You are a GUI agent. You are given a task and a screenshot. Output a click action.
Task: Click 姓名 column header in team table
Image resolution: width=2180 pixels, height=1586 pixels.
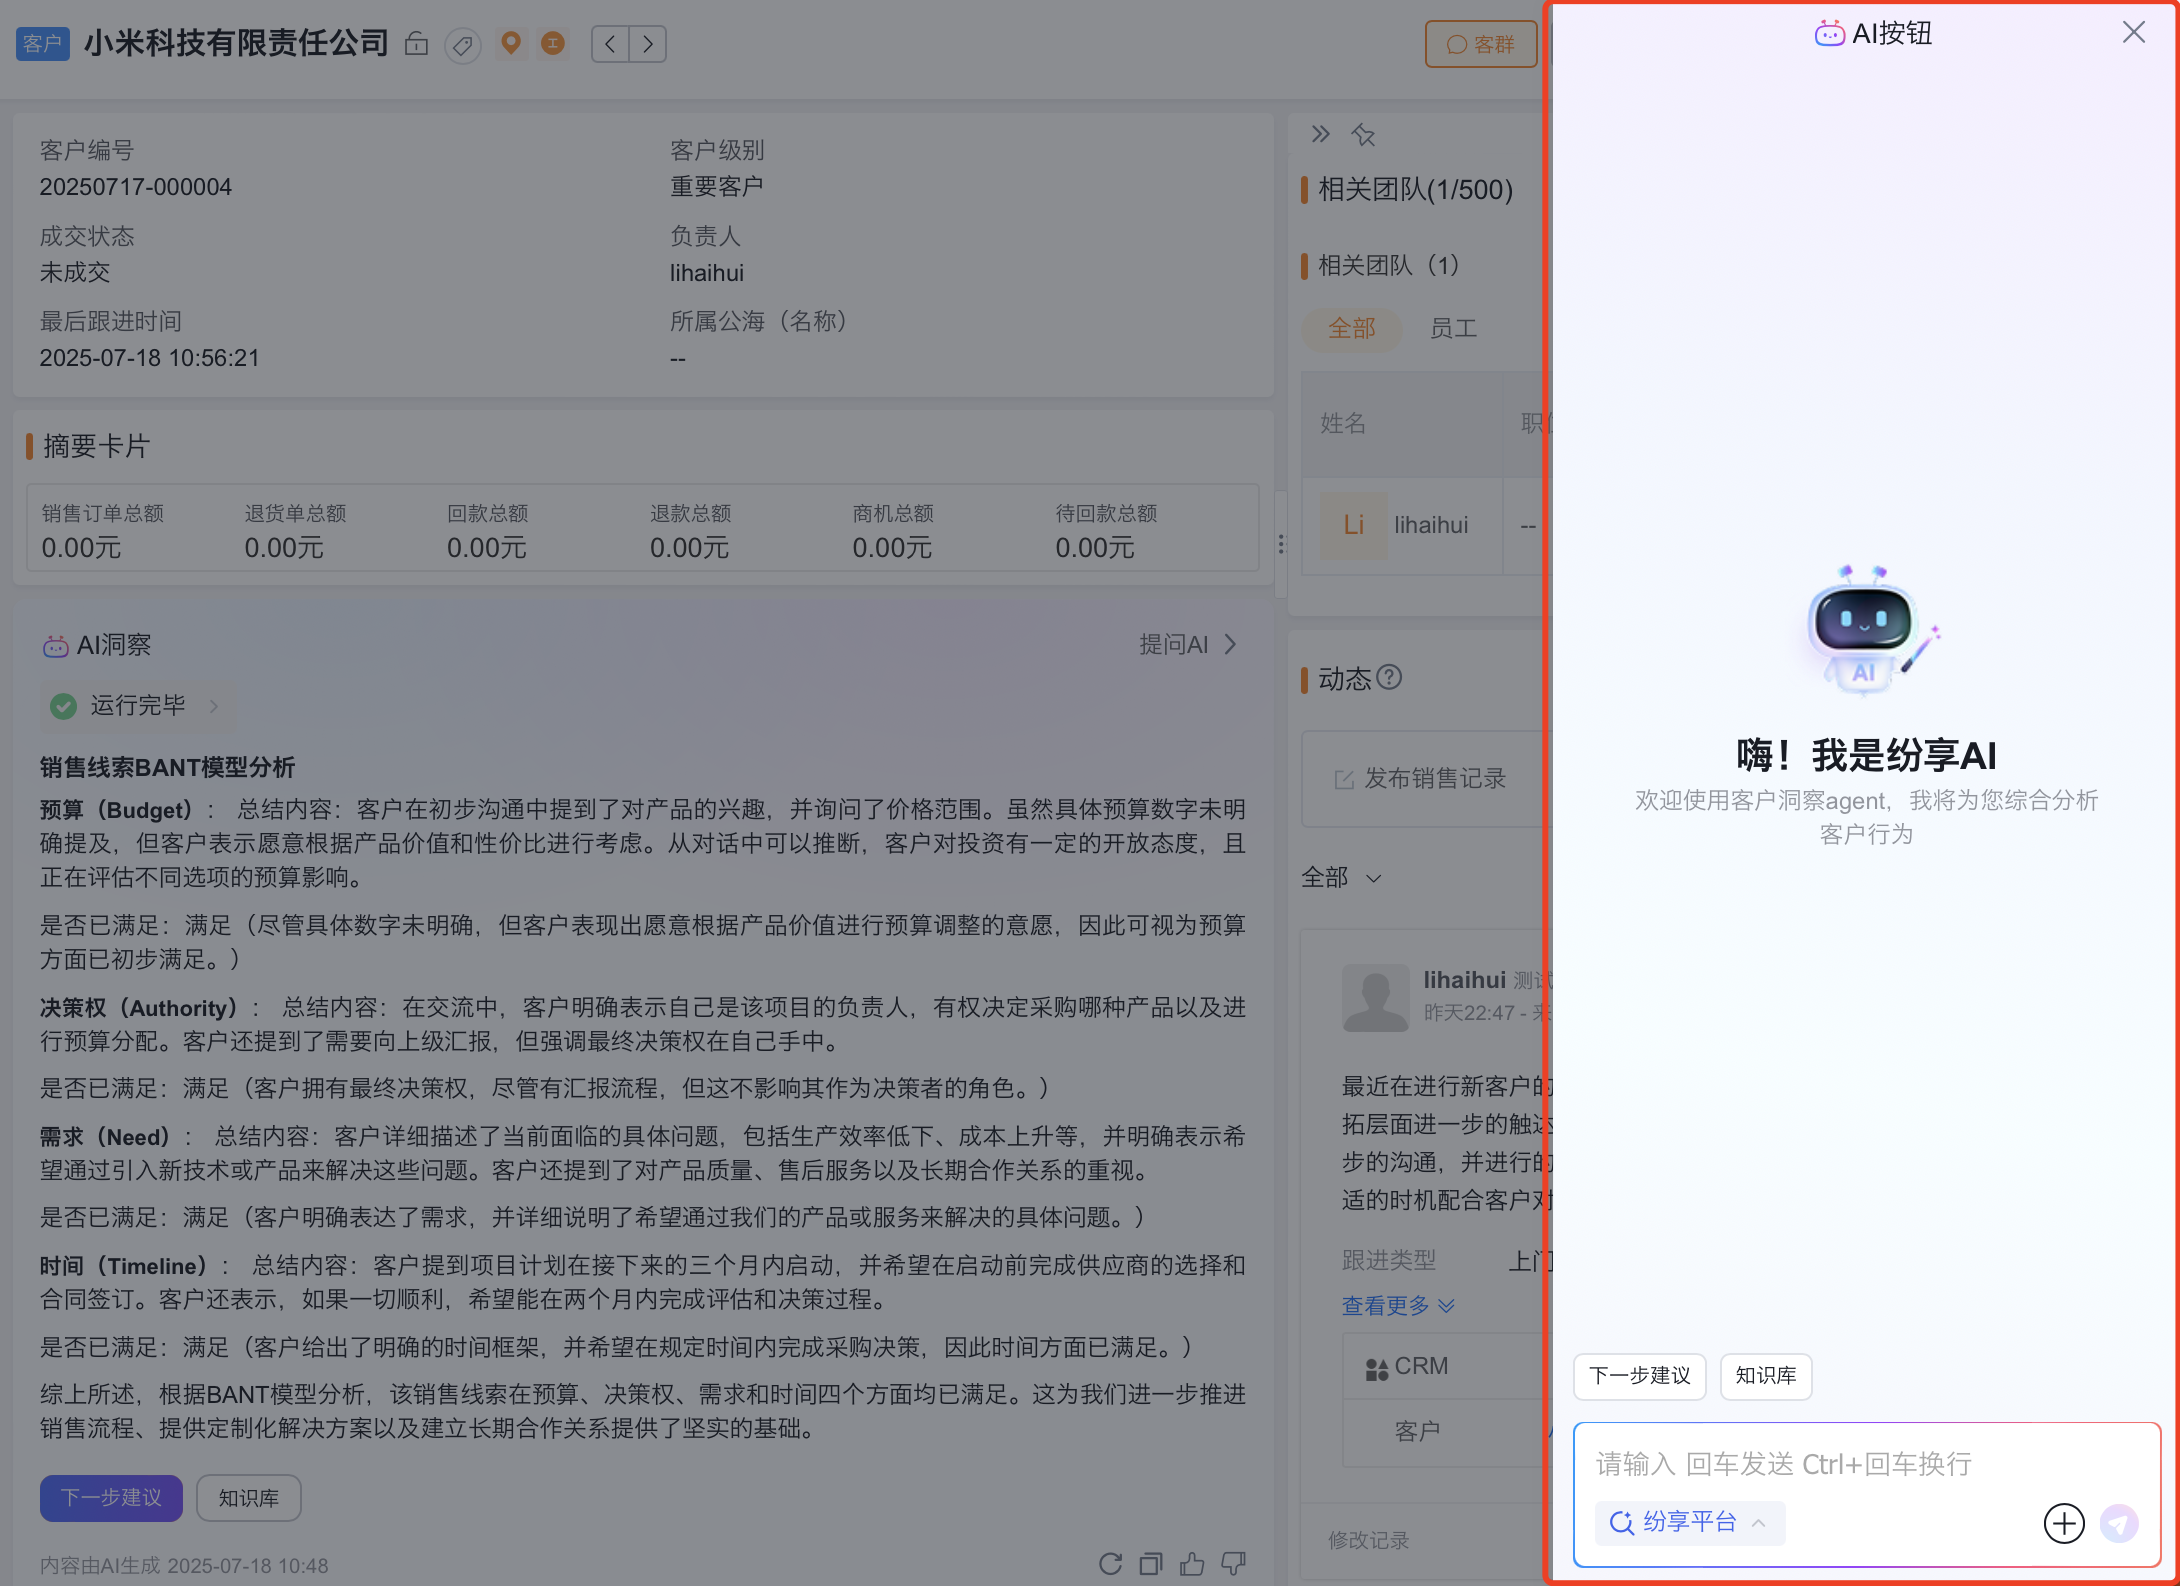[1343, 423]
